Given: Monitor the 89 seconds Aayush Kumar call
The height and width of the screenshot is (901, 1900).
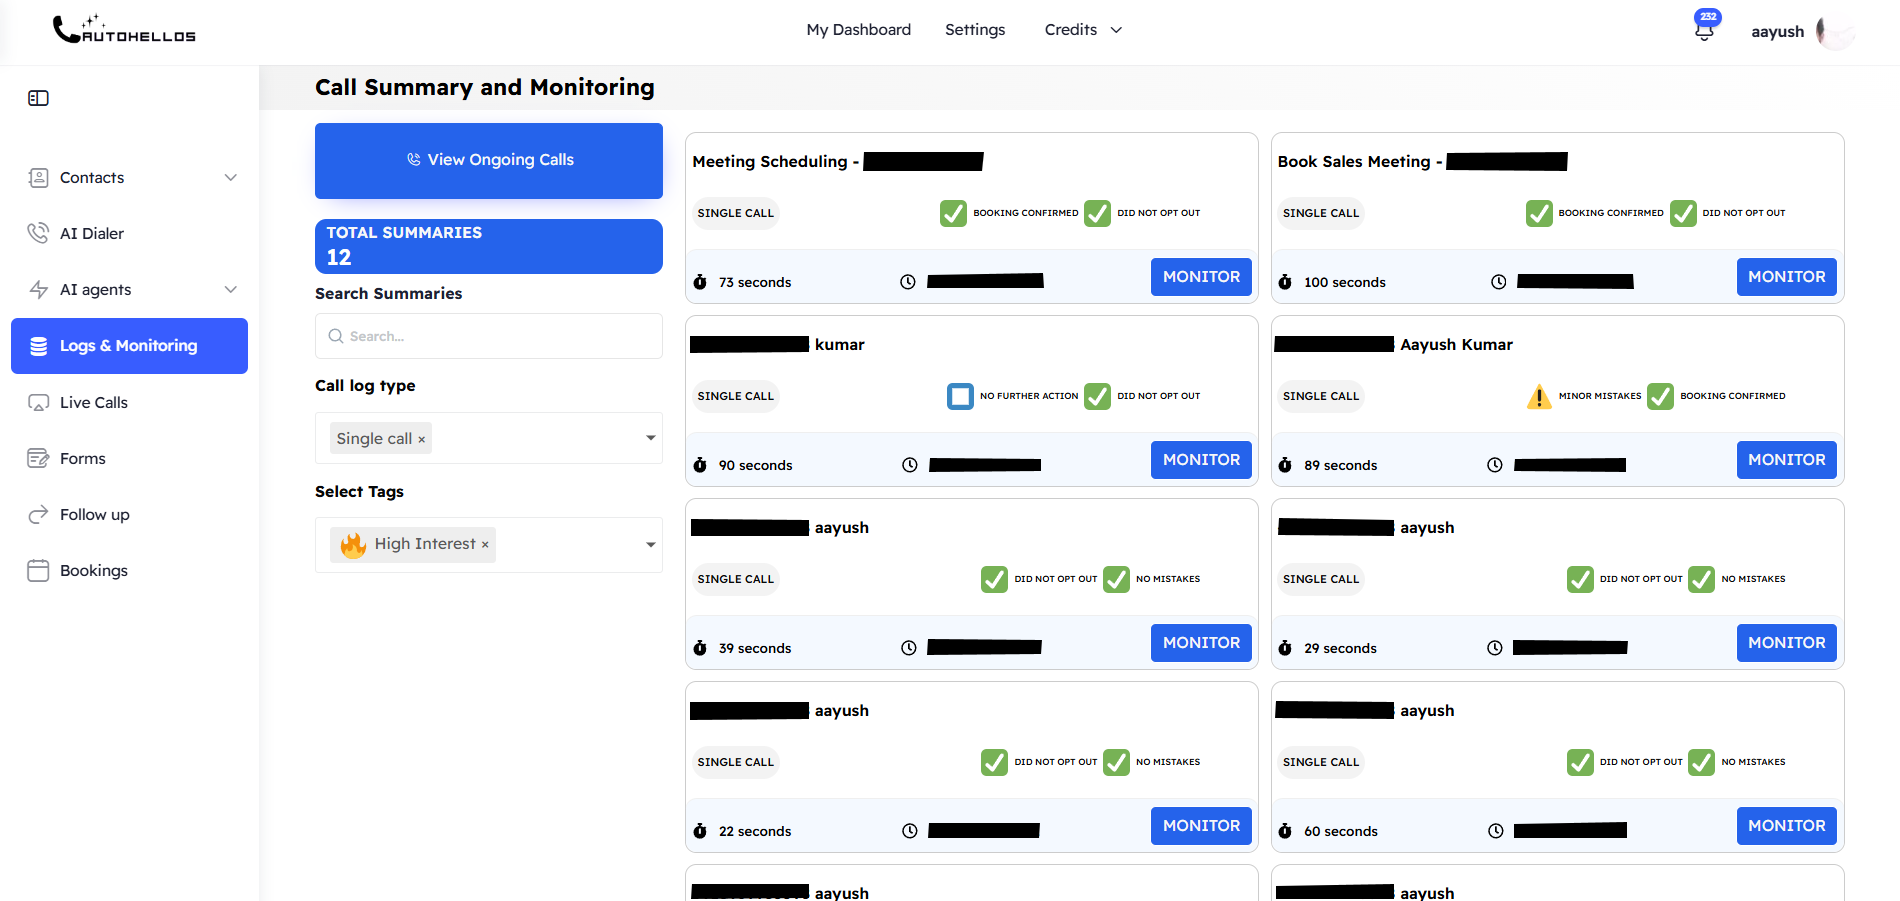Looking at the screenshot, I should click(x=1786, y=460).
